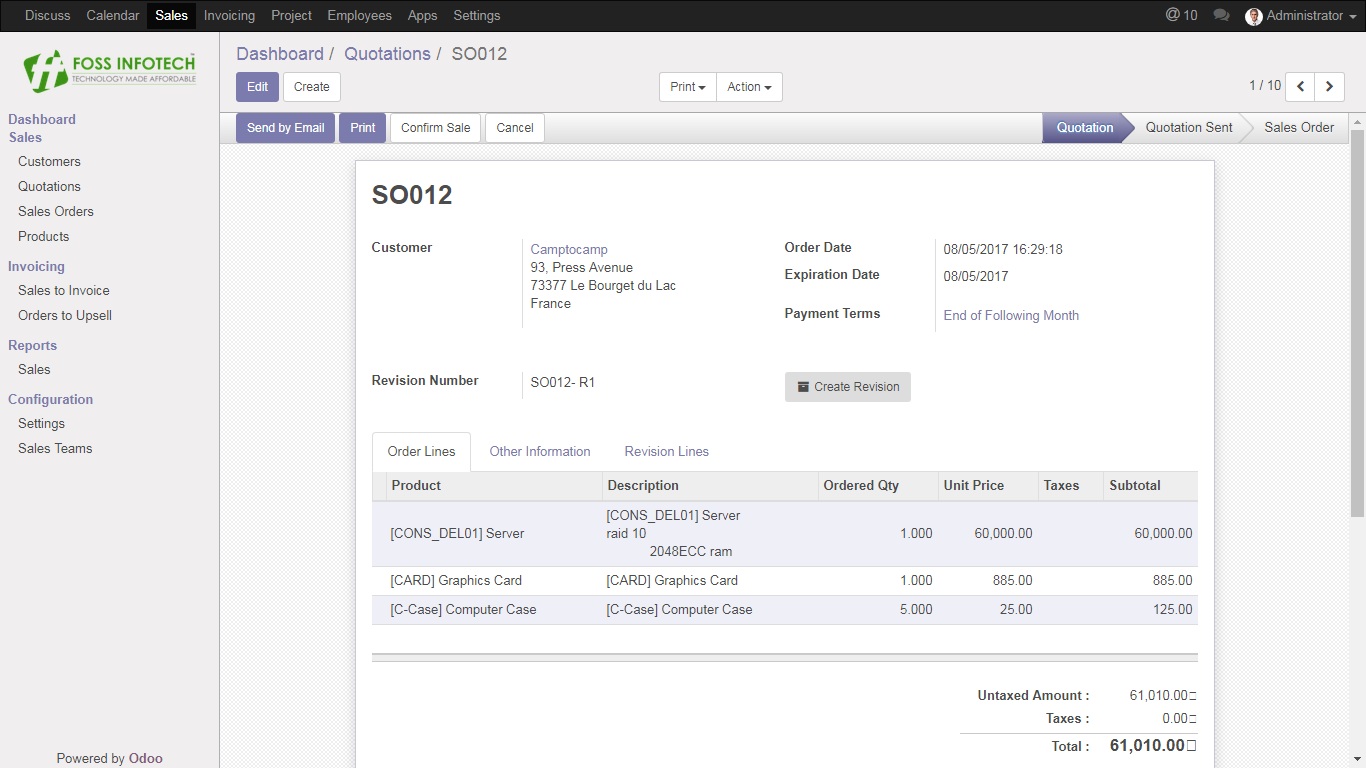The image size is (1366, 768).
Task: Click the vertical page scrollbar
Action: point(1357,324)
